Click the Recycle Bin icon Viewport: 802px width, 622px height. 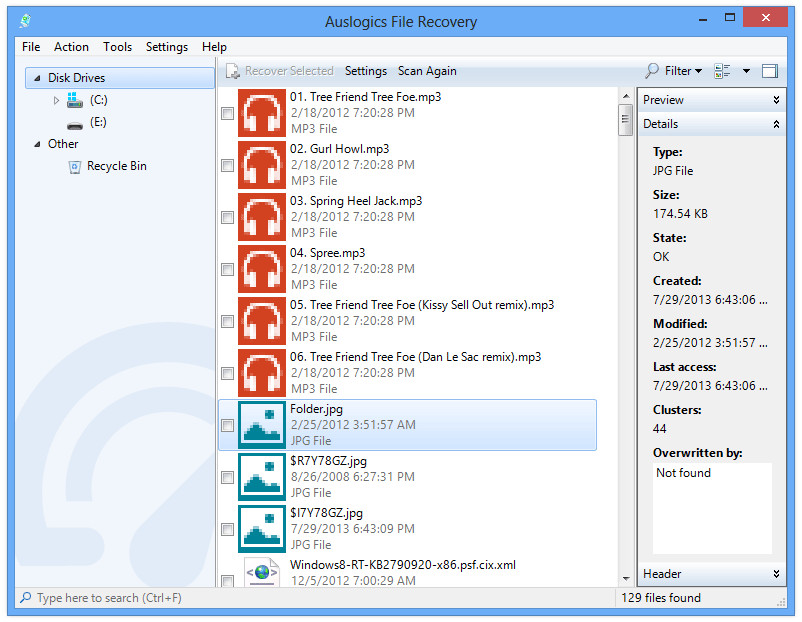pyautogui.click(x=75, y=167)
